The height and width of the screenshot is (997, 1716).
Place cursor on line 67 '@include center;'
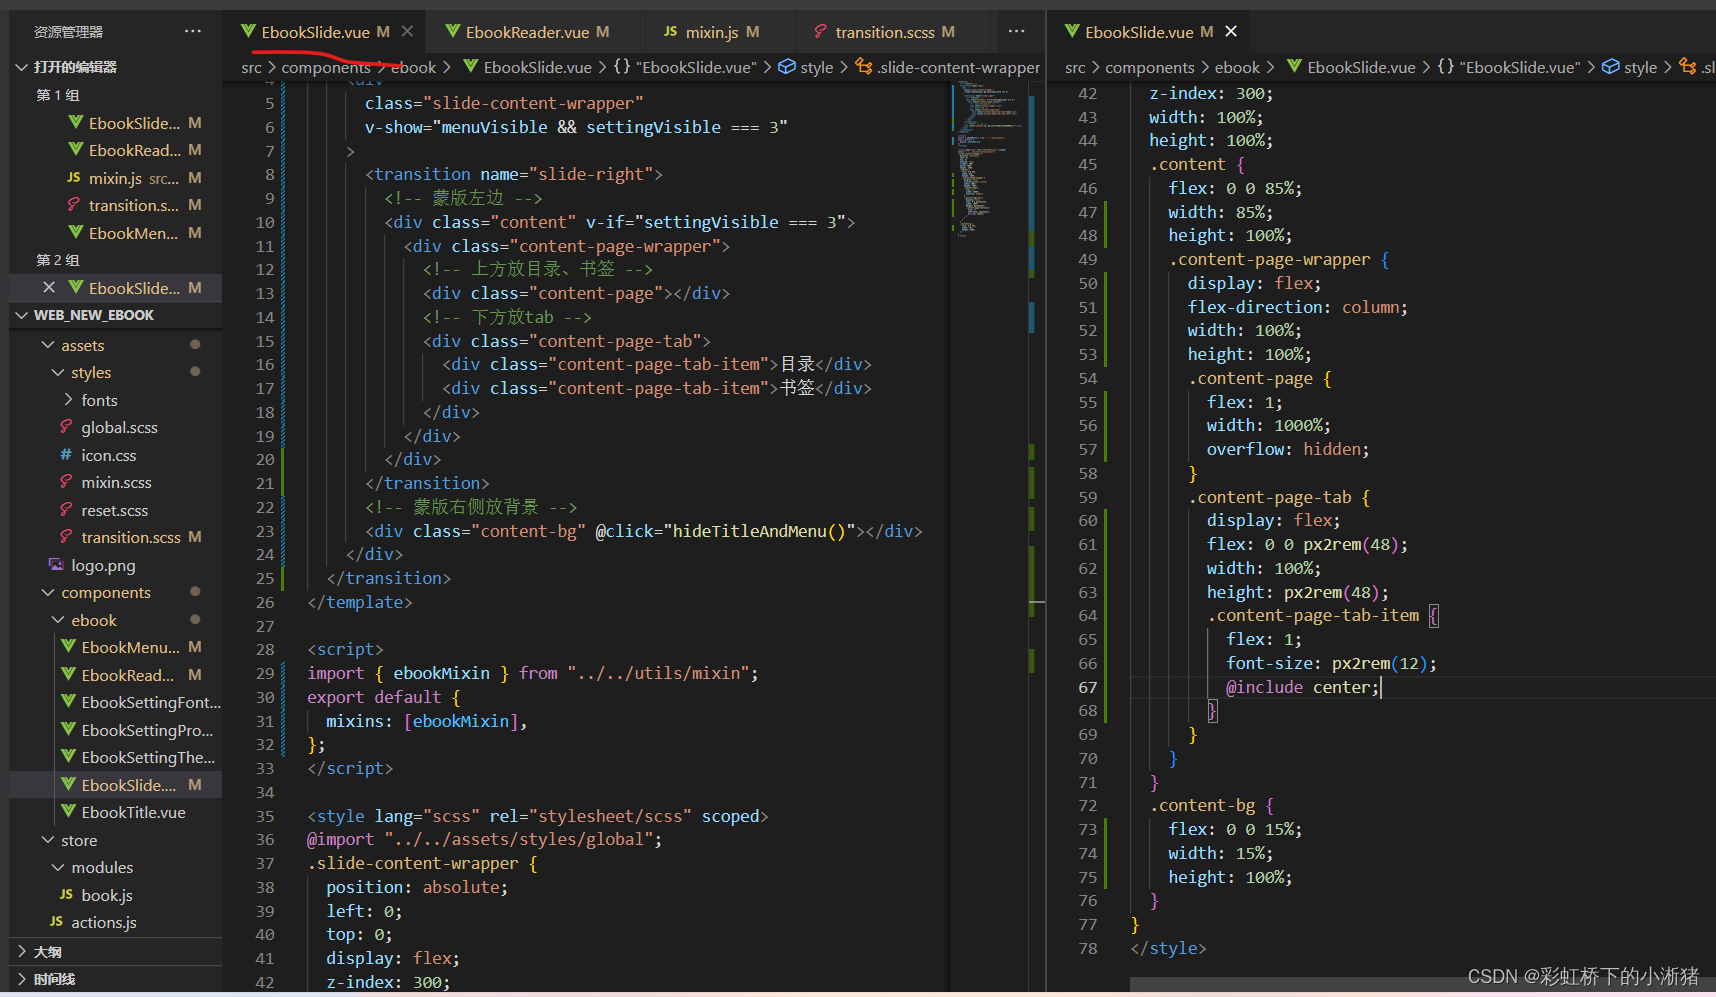point(1303,687)
